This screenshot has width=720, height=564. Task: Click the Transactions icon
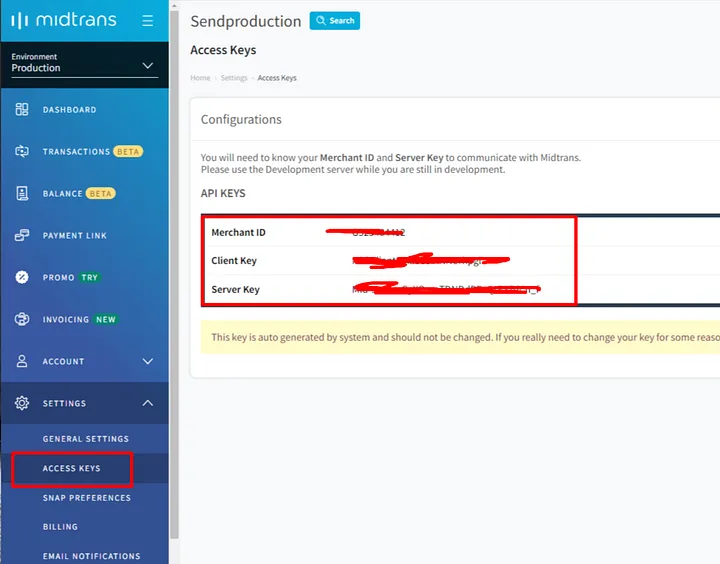click(x=22, y=151)
